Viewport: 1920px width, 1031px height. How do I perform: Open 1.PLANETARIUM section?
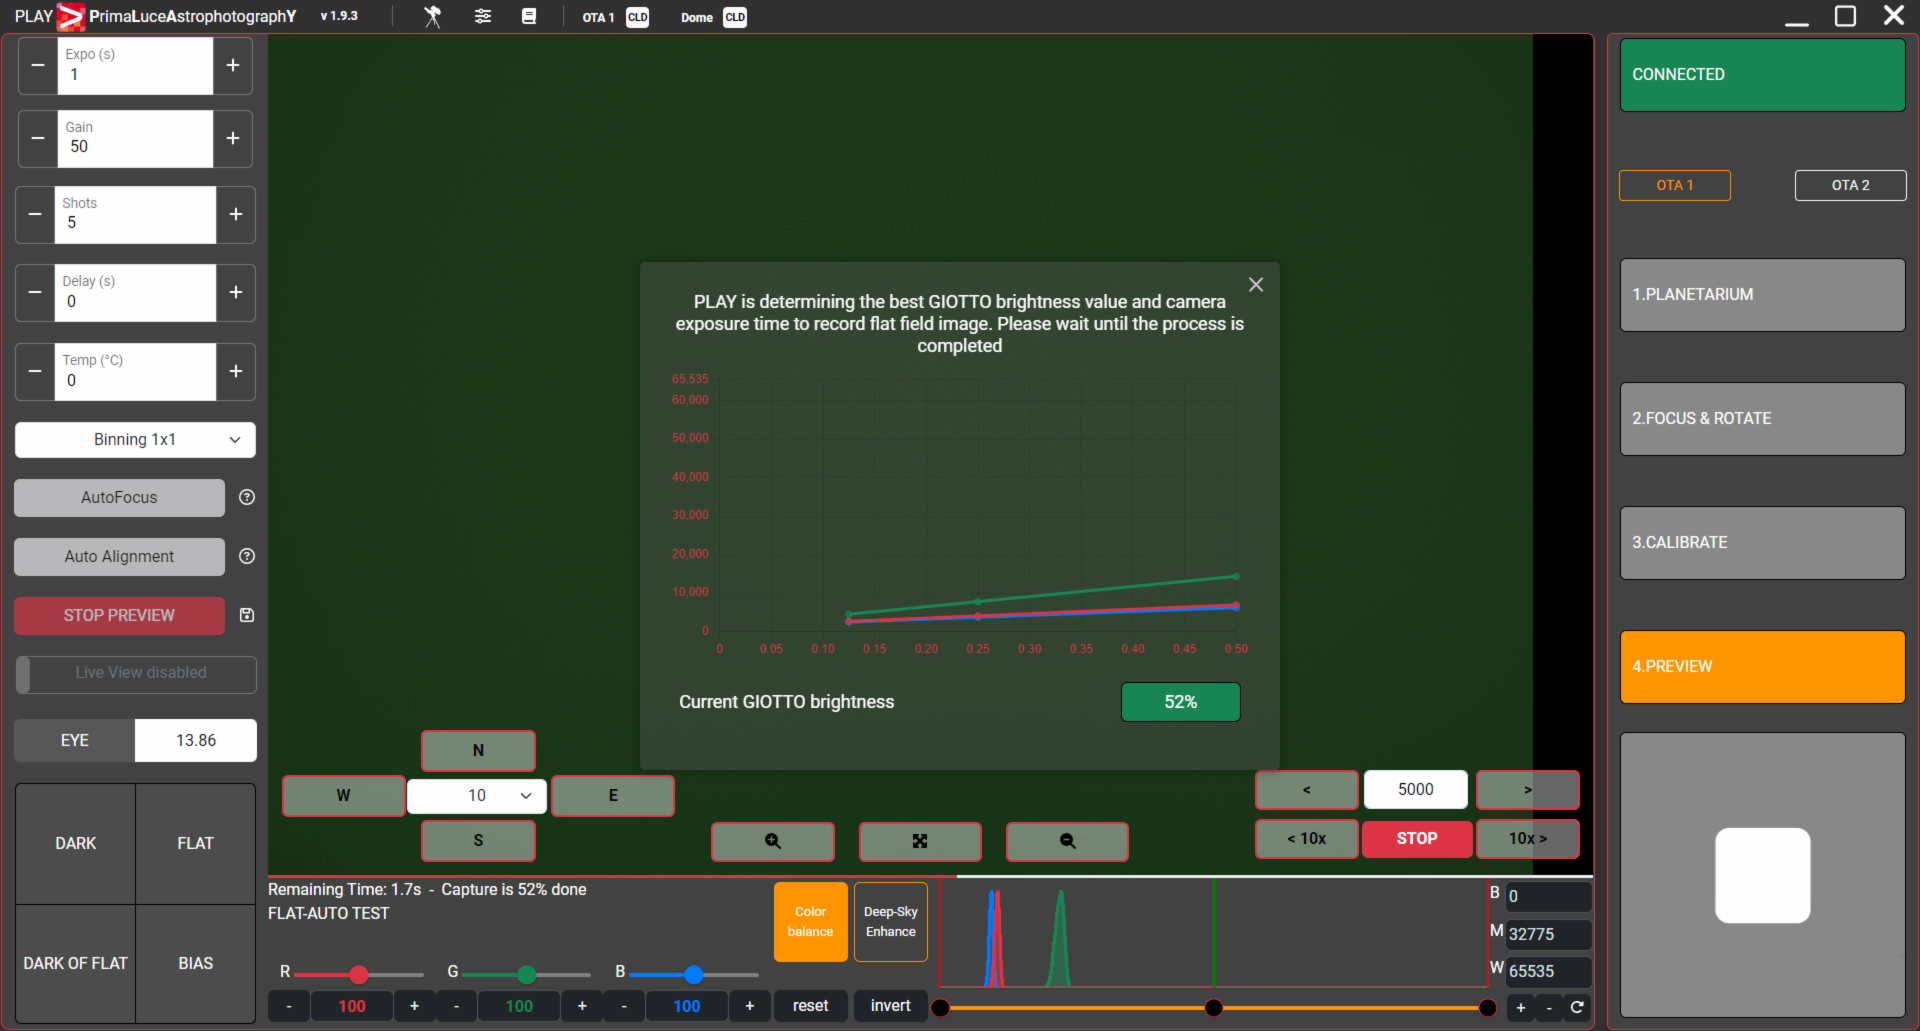pyautogui.click(x=1762, y=295)
